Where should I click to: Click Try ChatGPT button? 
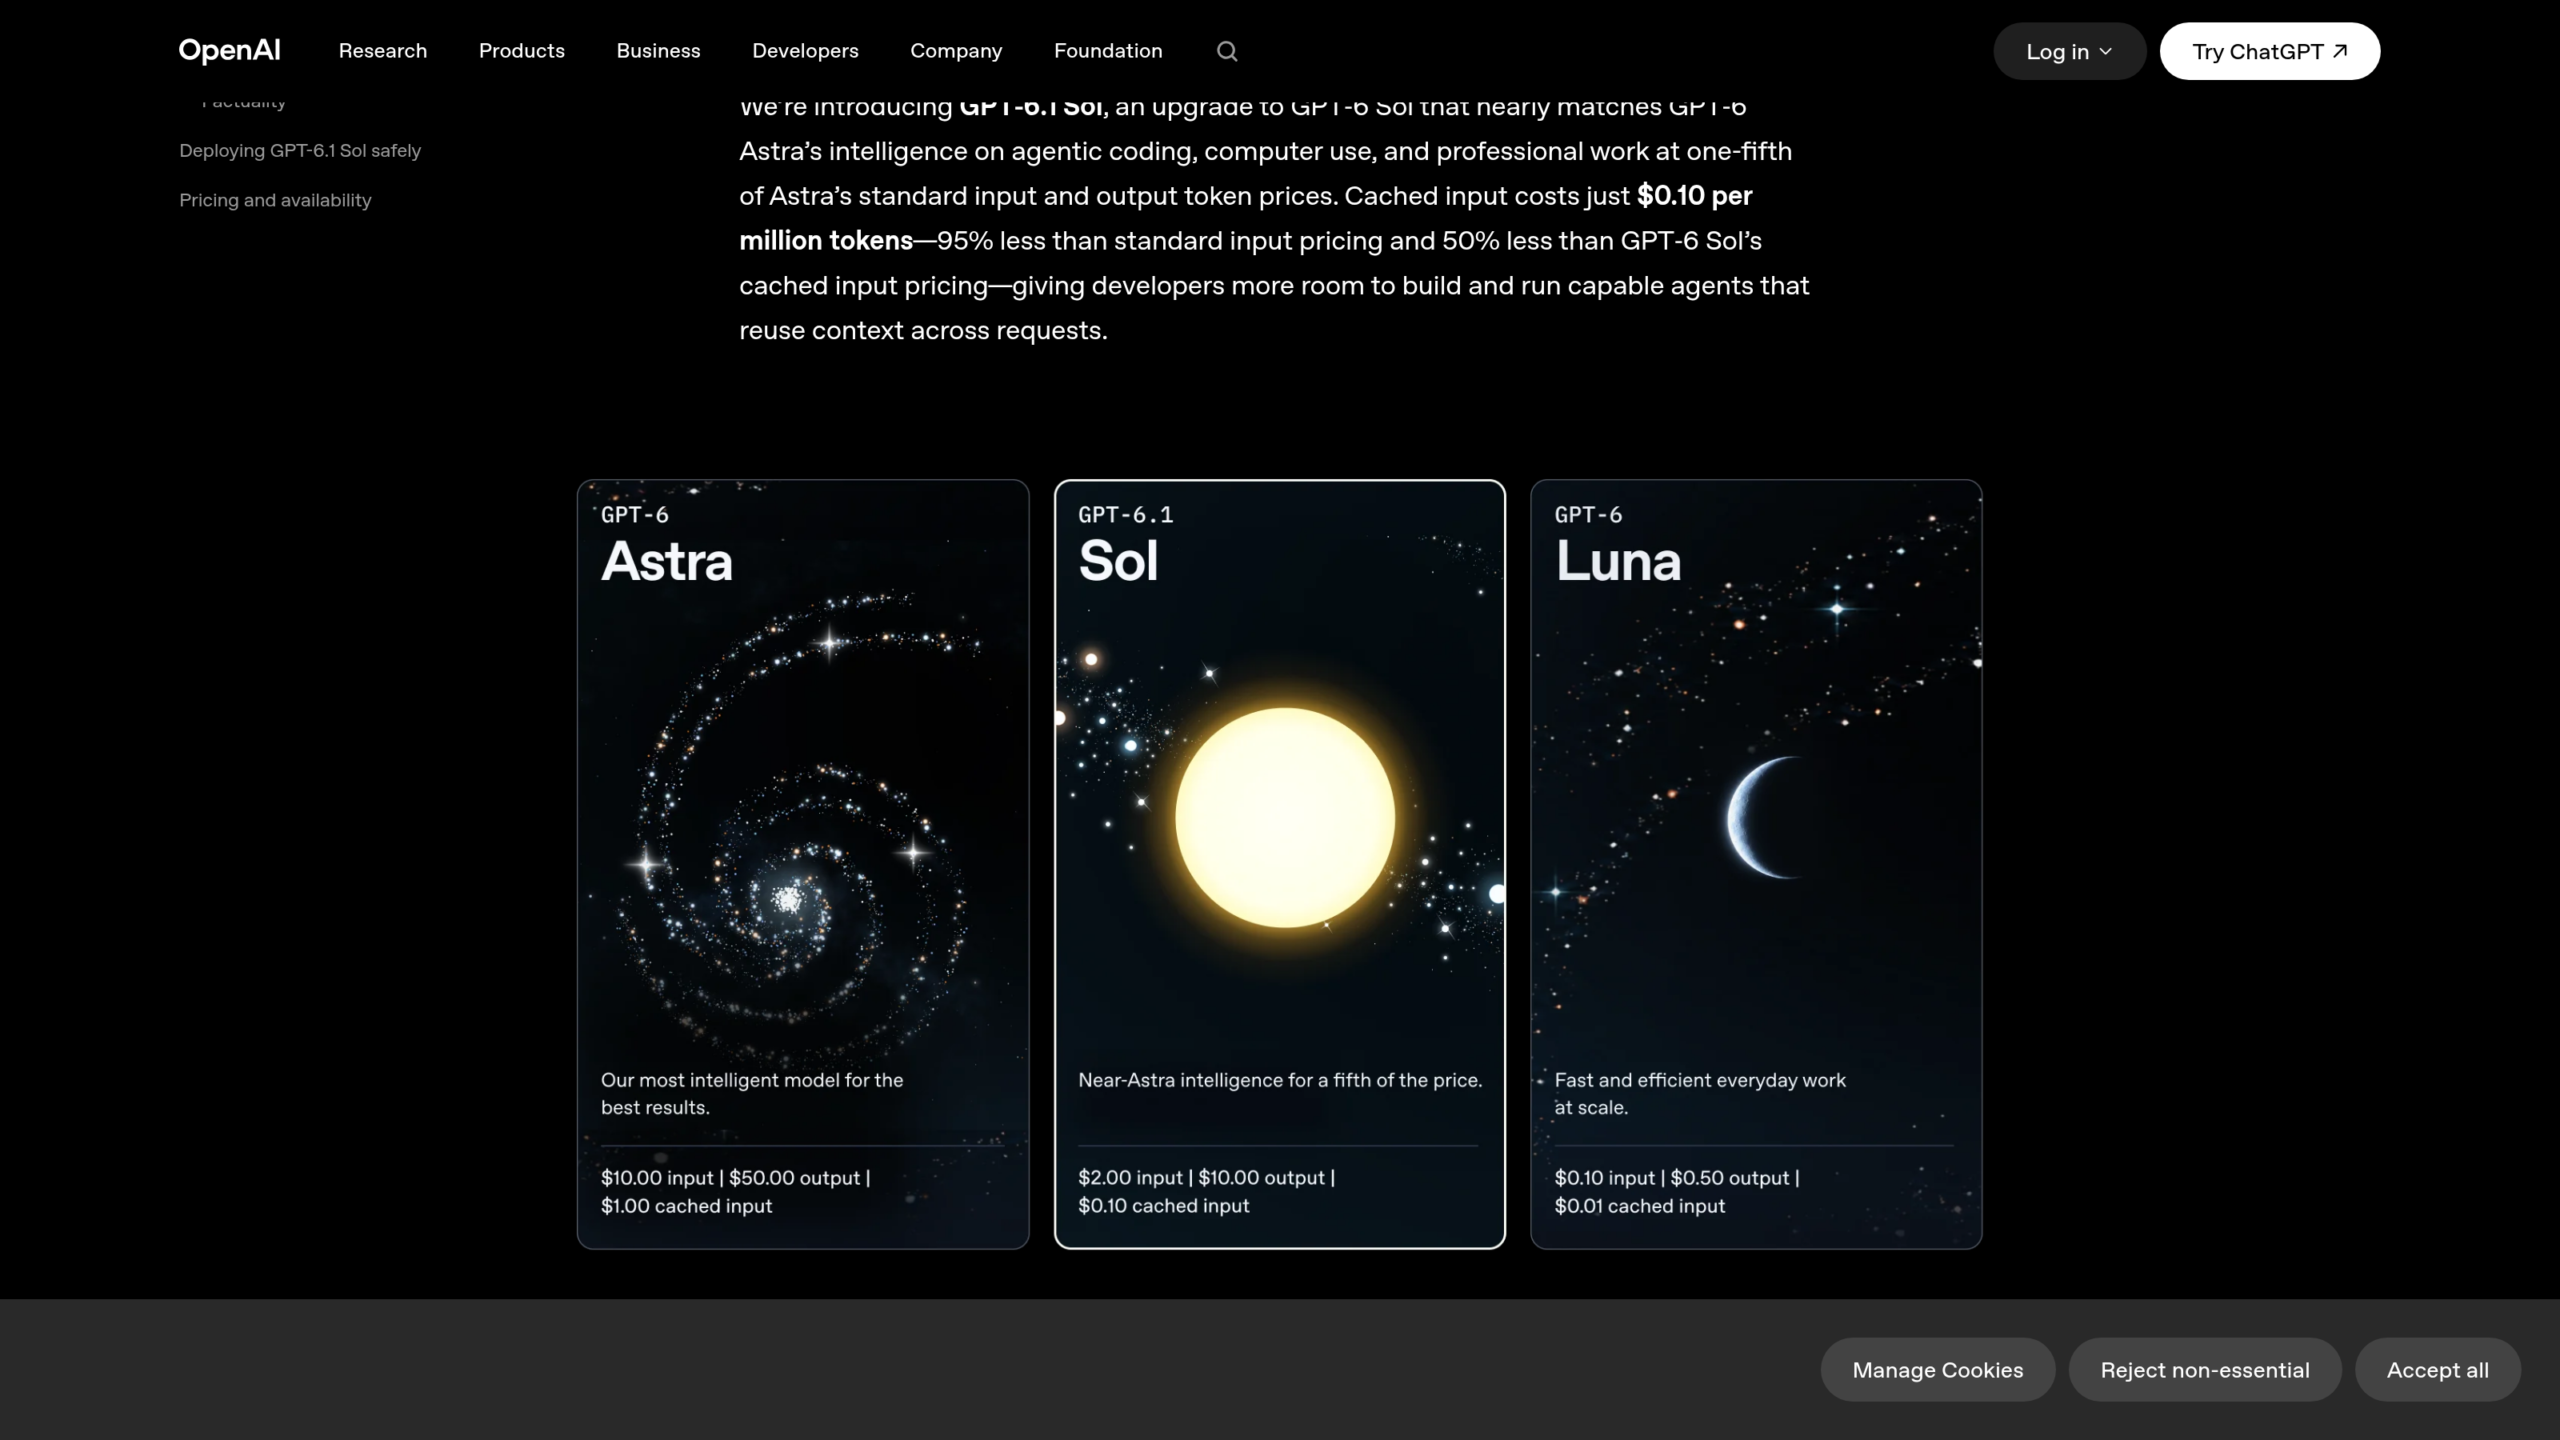[2269, 51]
